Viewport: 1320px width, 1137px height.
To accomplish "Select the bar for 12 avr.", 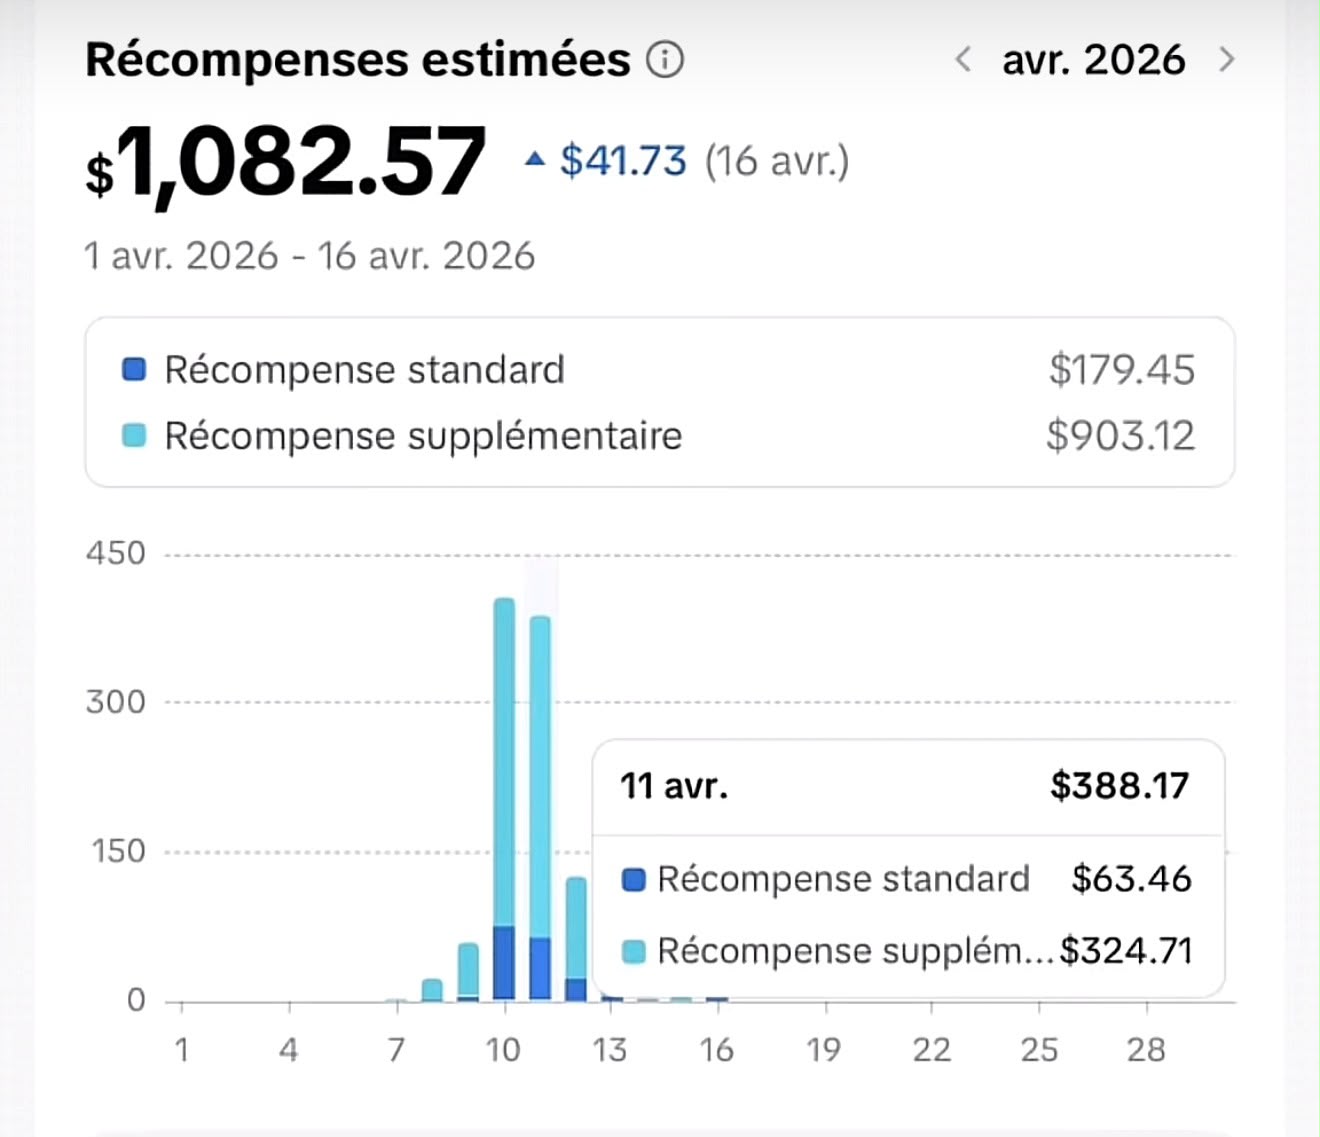I will 576,938.
